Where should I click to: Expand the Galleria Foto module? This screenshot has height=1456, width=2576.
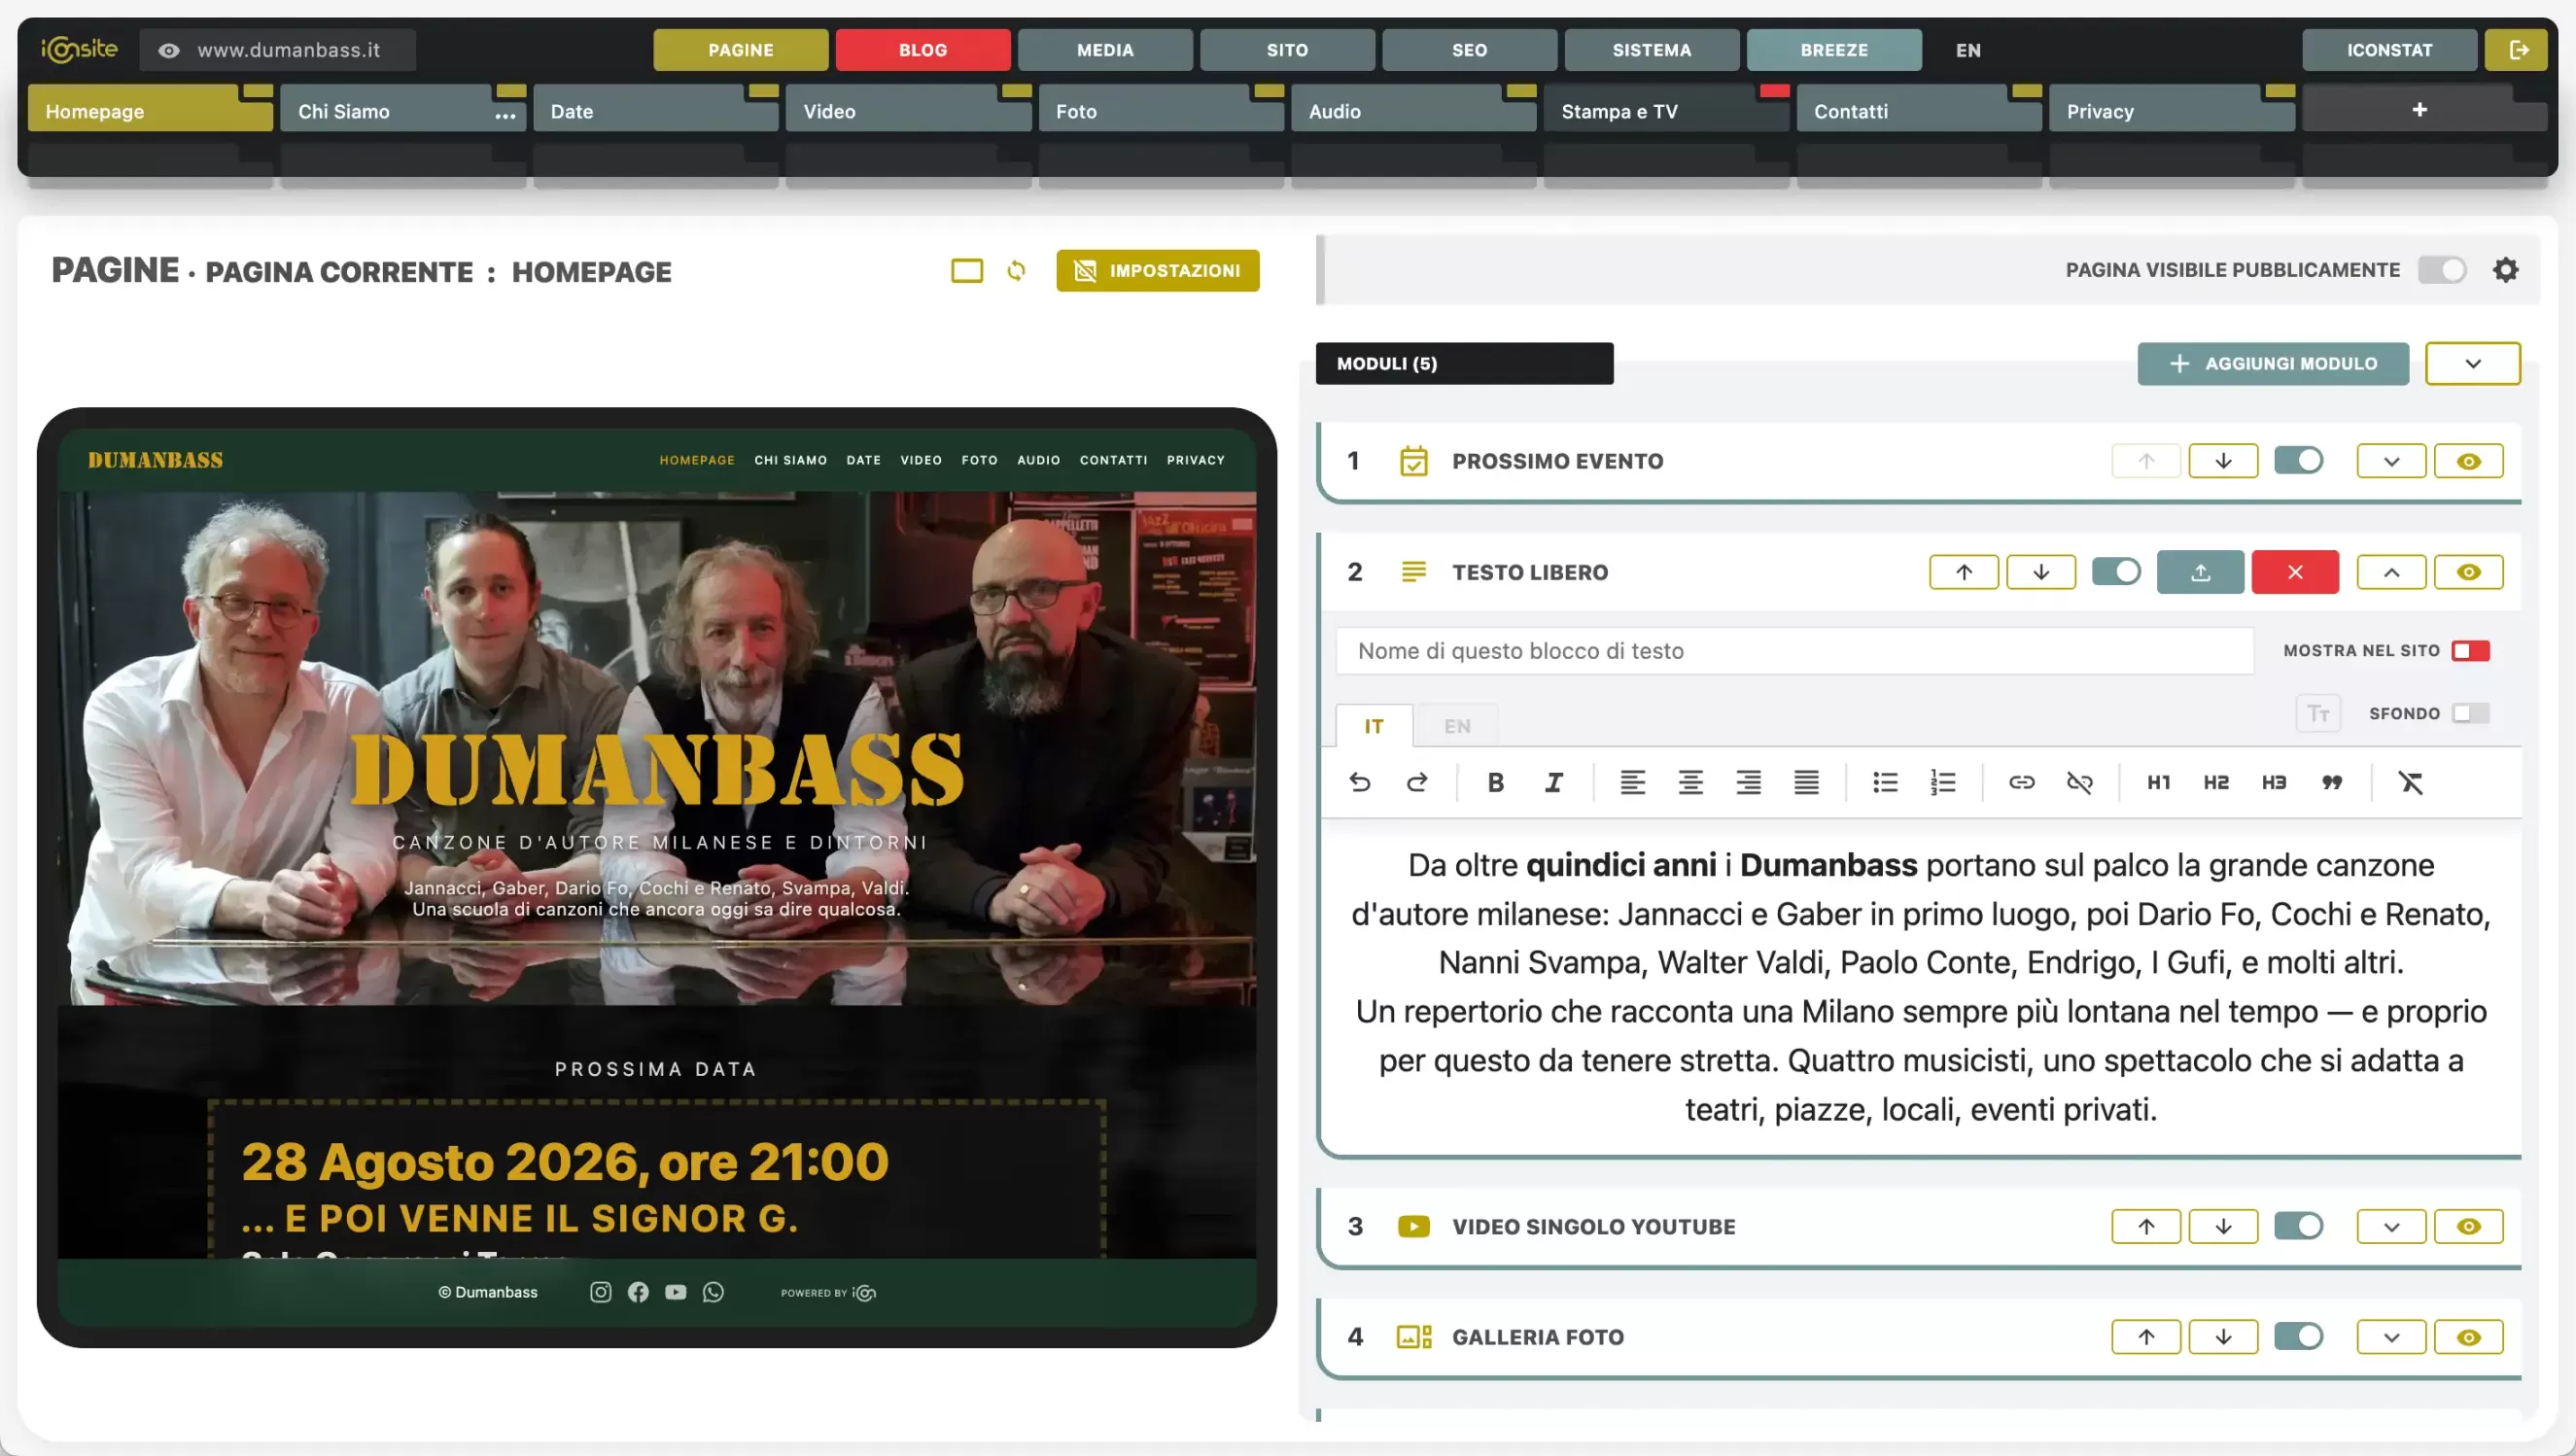click(x=2391, y=1337)
